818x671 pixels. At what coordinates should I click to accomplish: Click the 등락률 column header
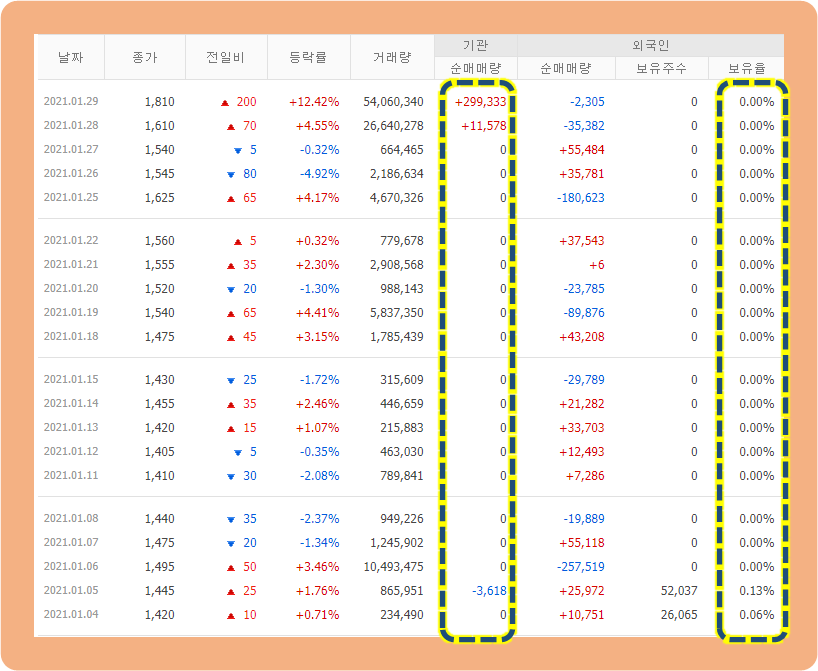(x=308, y=57)
